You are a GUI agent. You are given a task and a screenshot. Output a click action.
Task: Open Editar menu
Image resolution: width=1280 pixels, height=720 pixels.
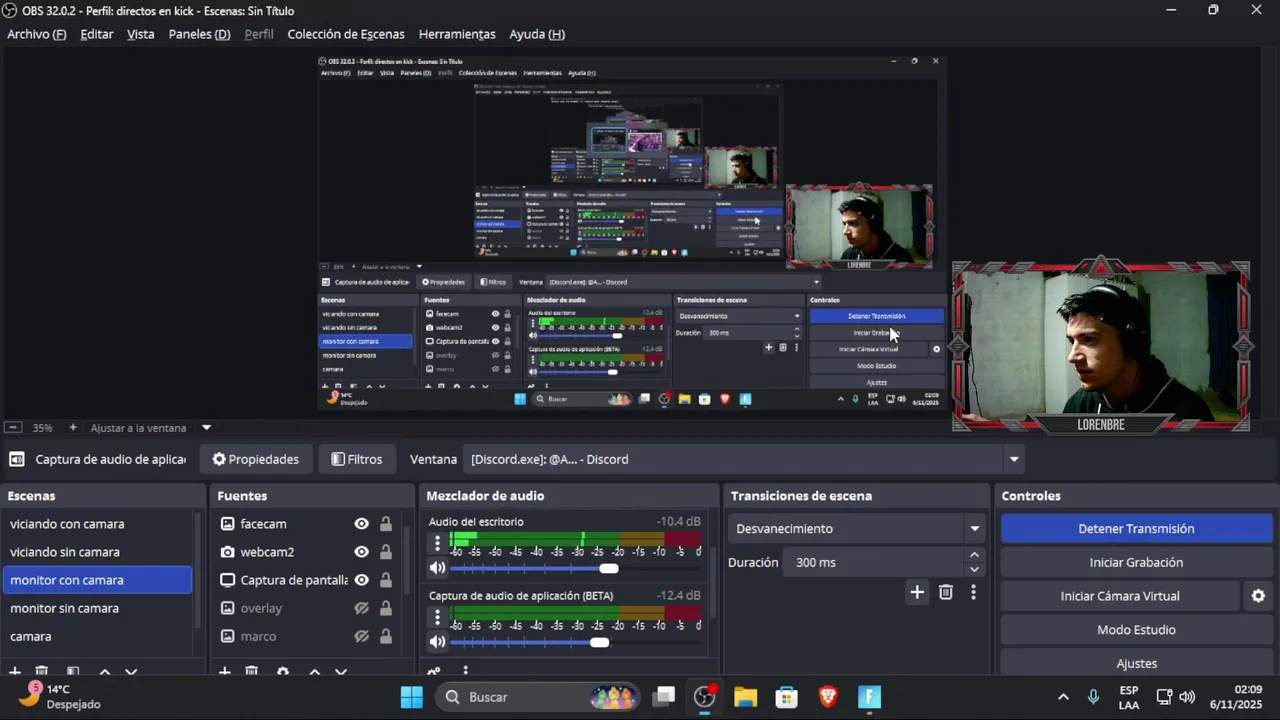click(x=97, y=34)
